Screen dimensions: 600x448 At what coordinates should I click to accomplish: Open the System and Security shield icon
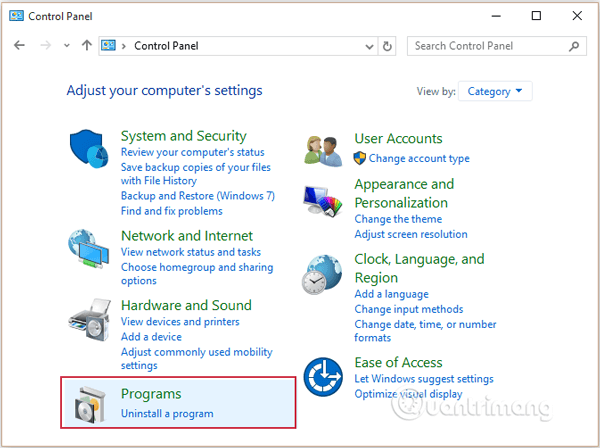pos(89,149)
